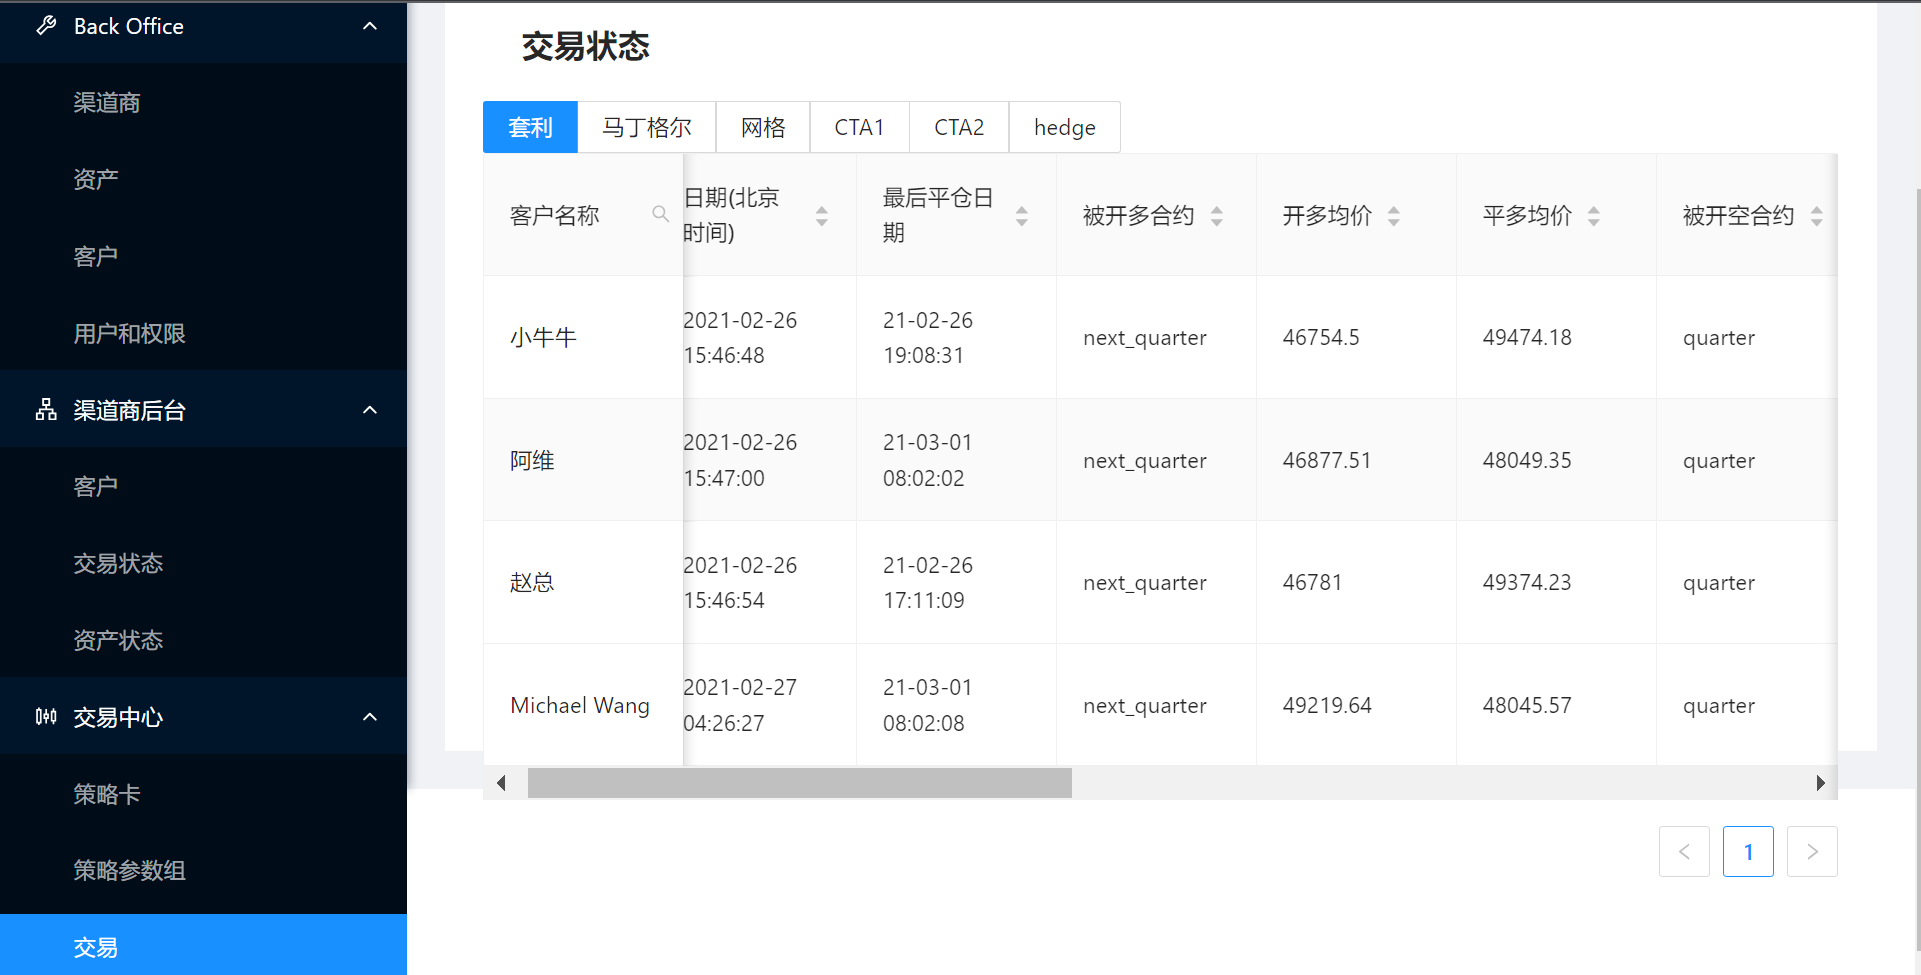Click quarter in Michael Wang's row

[1719, 705]
